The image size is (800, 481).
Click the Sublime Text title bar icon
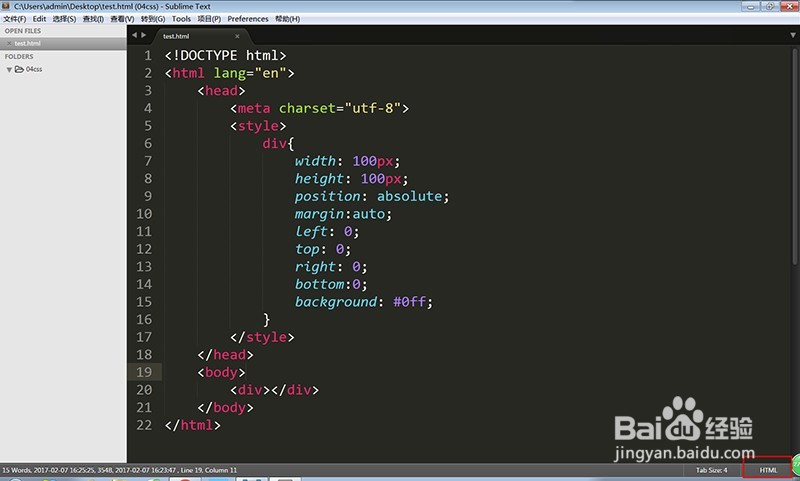[6, 6]
